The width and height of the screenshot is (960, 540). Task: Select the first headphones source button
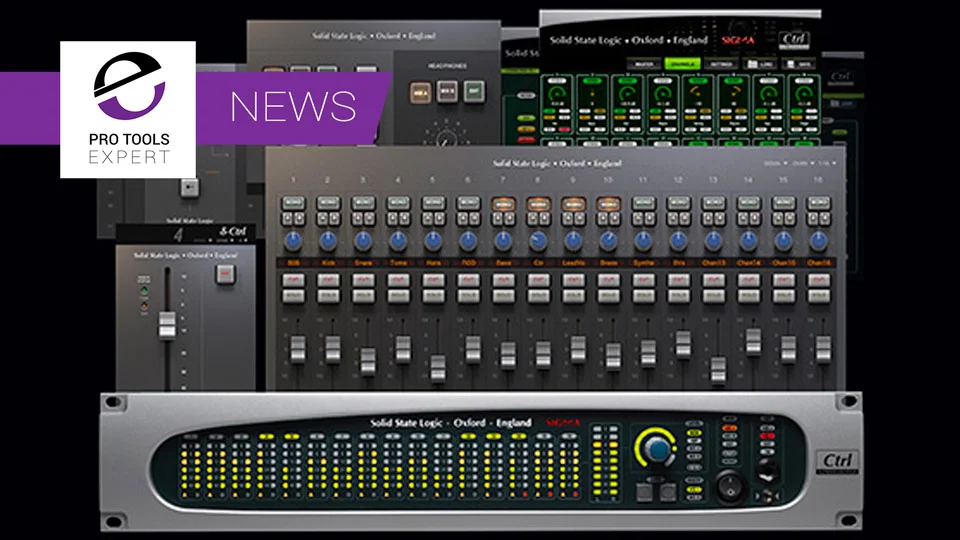click(421, 92)
